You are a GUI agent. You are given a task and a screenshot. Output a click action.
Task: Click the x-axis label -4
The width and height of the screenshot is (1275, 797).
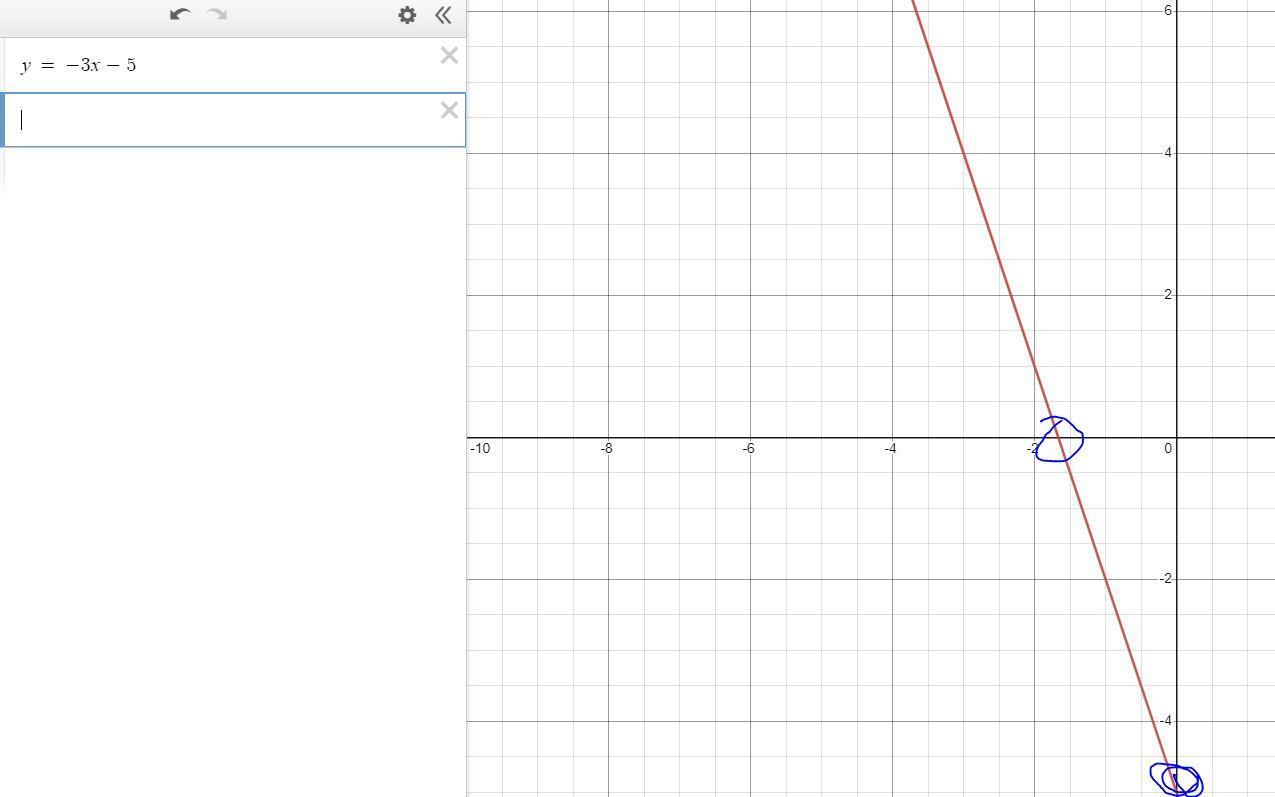tap(891, 448)
